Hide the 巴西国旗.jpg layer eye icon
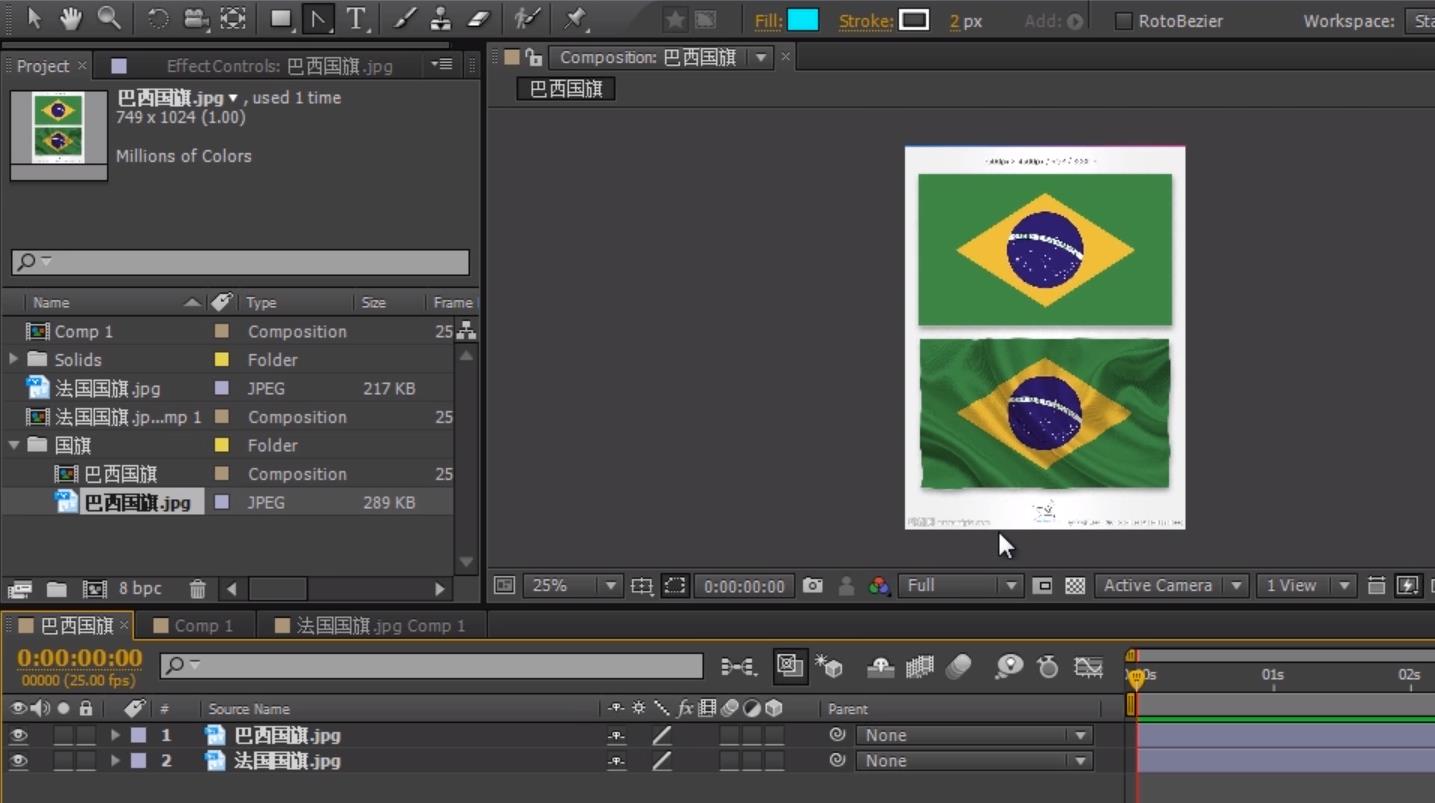Viewport: 1435px width, 803px height. [x=18, y=735]
